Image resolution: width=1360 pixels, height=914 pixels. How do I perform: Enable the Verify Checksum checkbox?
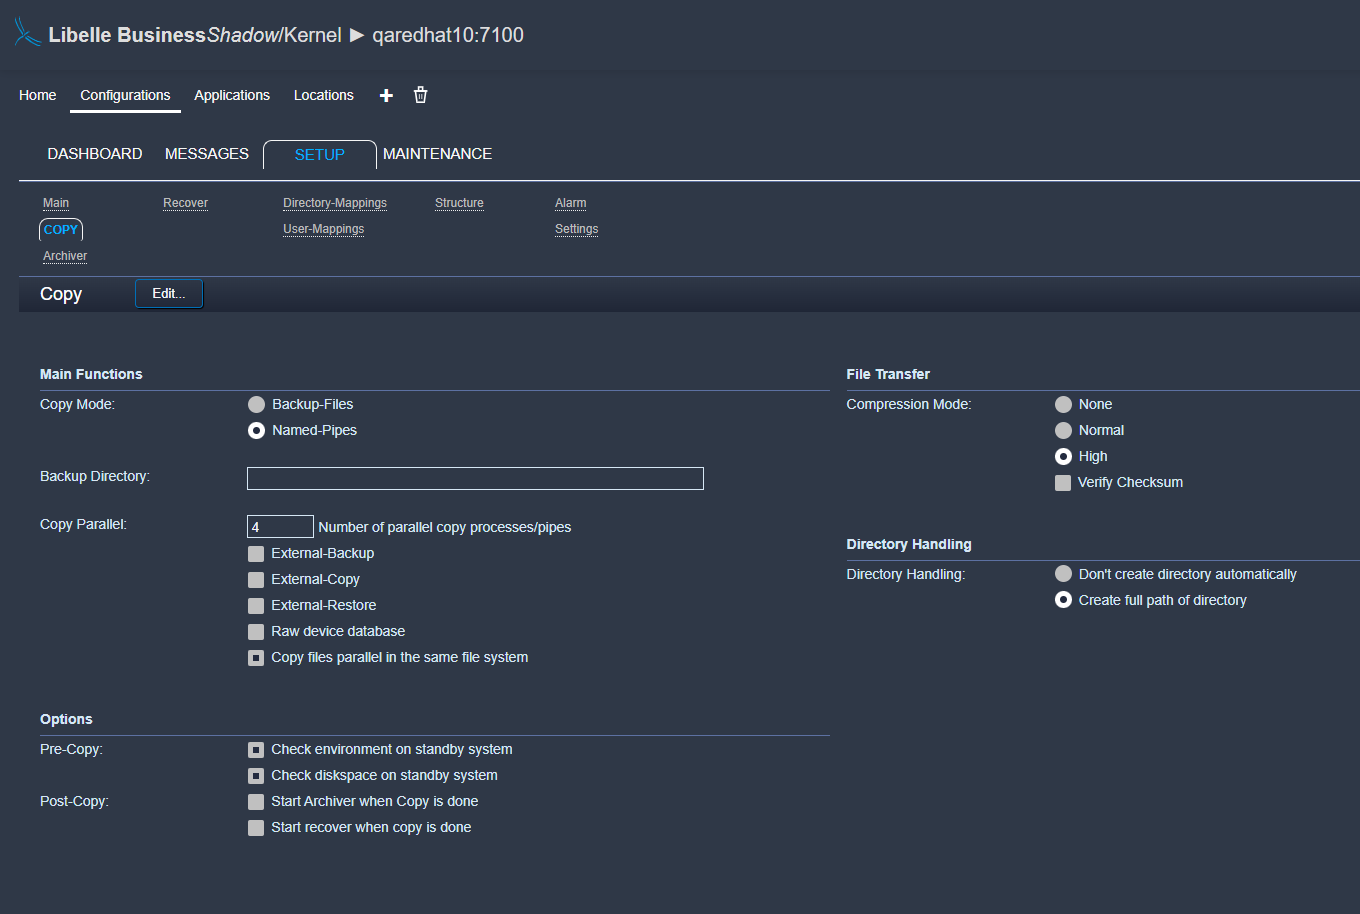pos(1063,483)
